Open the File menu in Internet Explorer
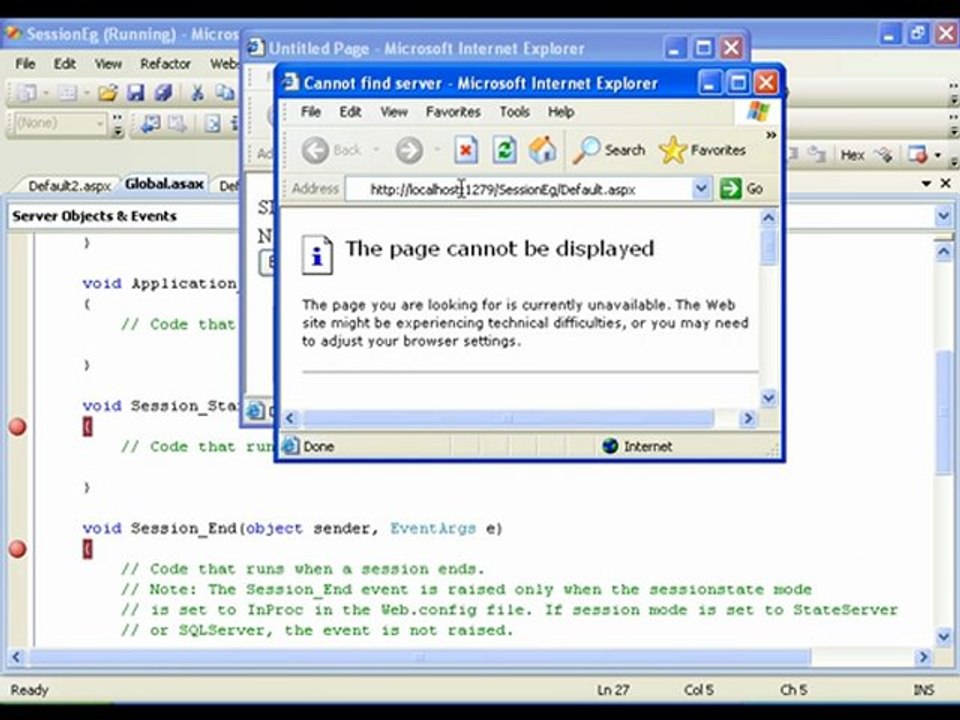Image resolution: width=960 pixels, height=720 pixels. click(310, 111)
